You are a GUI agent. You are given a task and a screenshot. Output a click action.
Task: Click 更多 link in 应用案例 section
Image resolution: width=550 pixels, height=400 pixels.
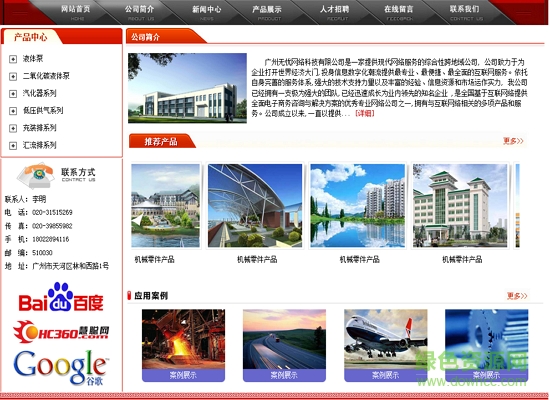click(x=517, y=296)
